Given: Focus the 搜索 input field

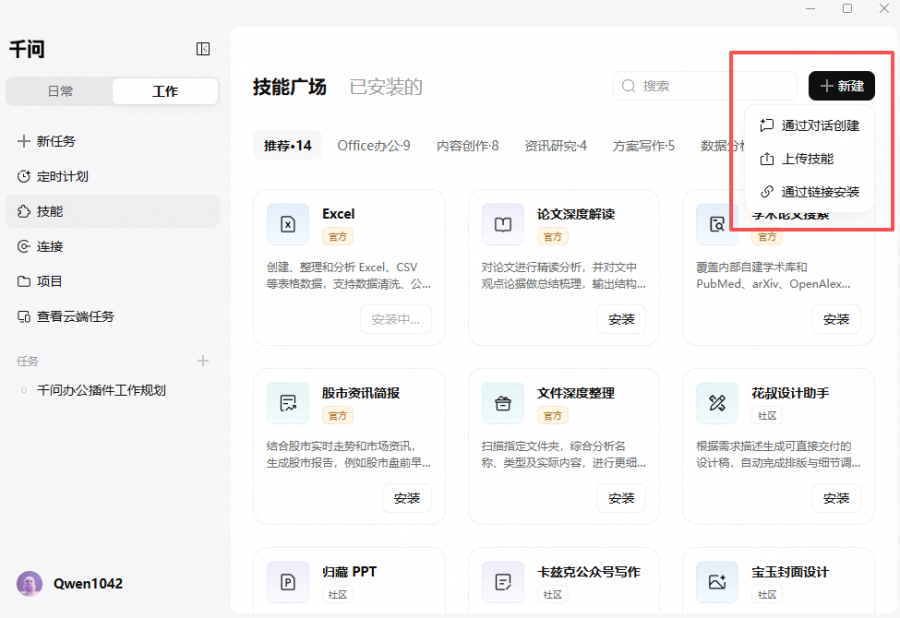Looking at the screenshot, I should (x=705, y=86).
